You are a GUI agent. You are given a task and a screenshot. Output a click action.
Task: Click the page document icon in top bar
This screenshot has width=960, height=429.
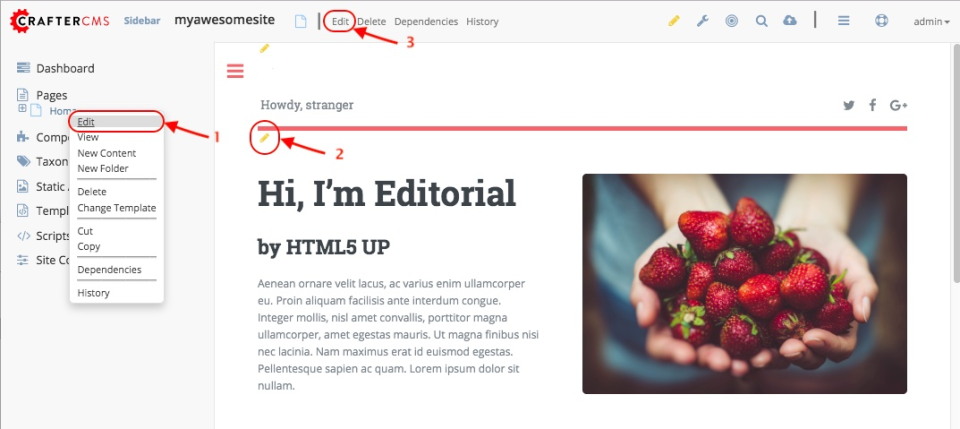point(301,21)
